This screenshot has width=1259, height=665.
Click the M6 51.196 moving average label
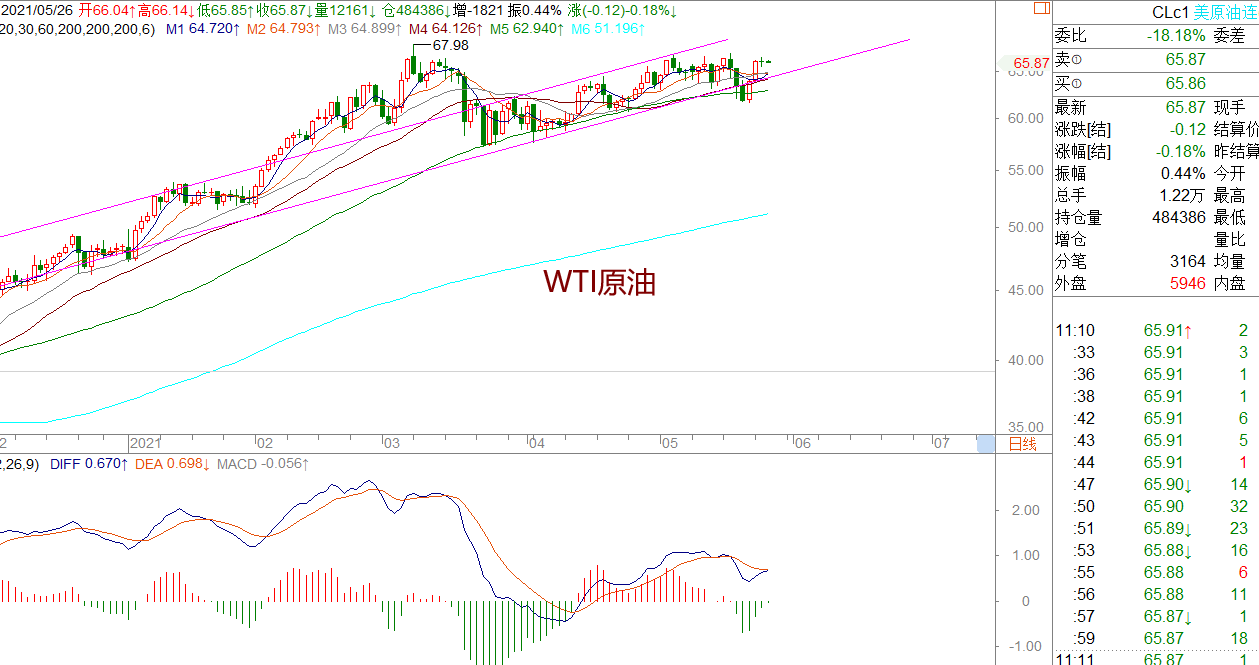tap(606, 29)
